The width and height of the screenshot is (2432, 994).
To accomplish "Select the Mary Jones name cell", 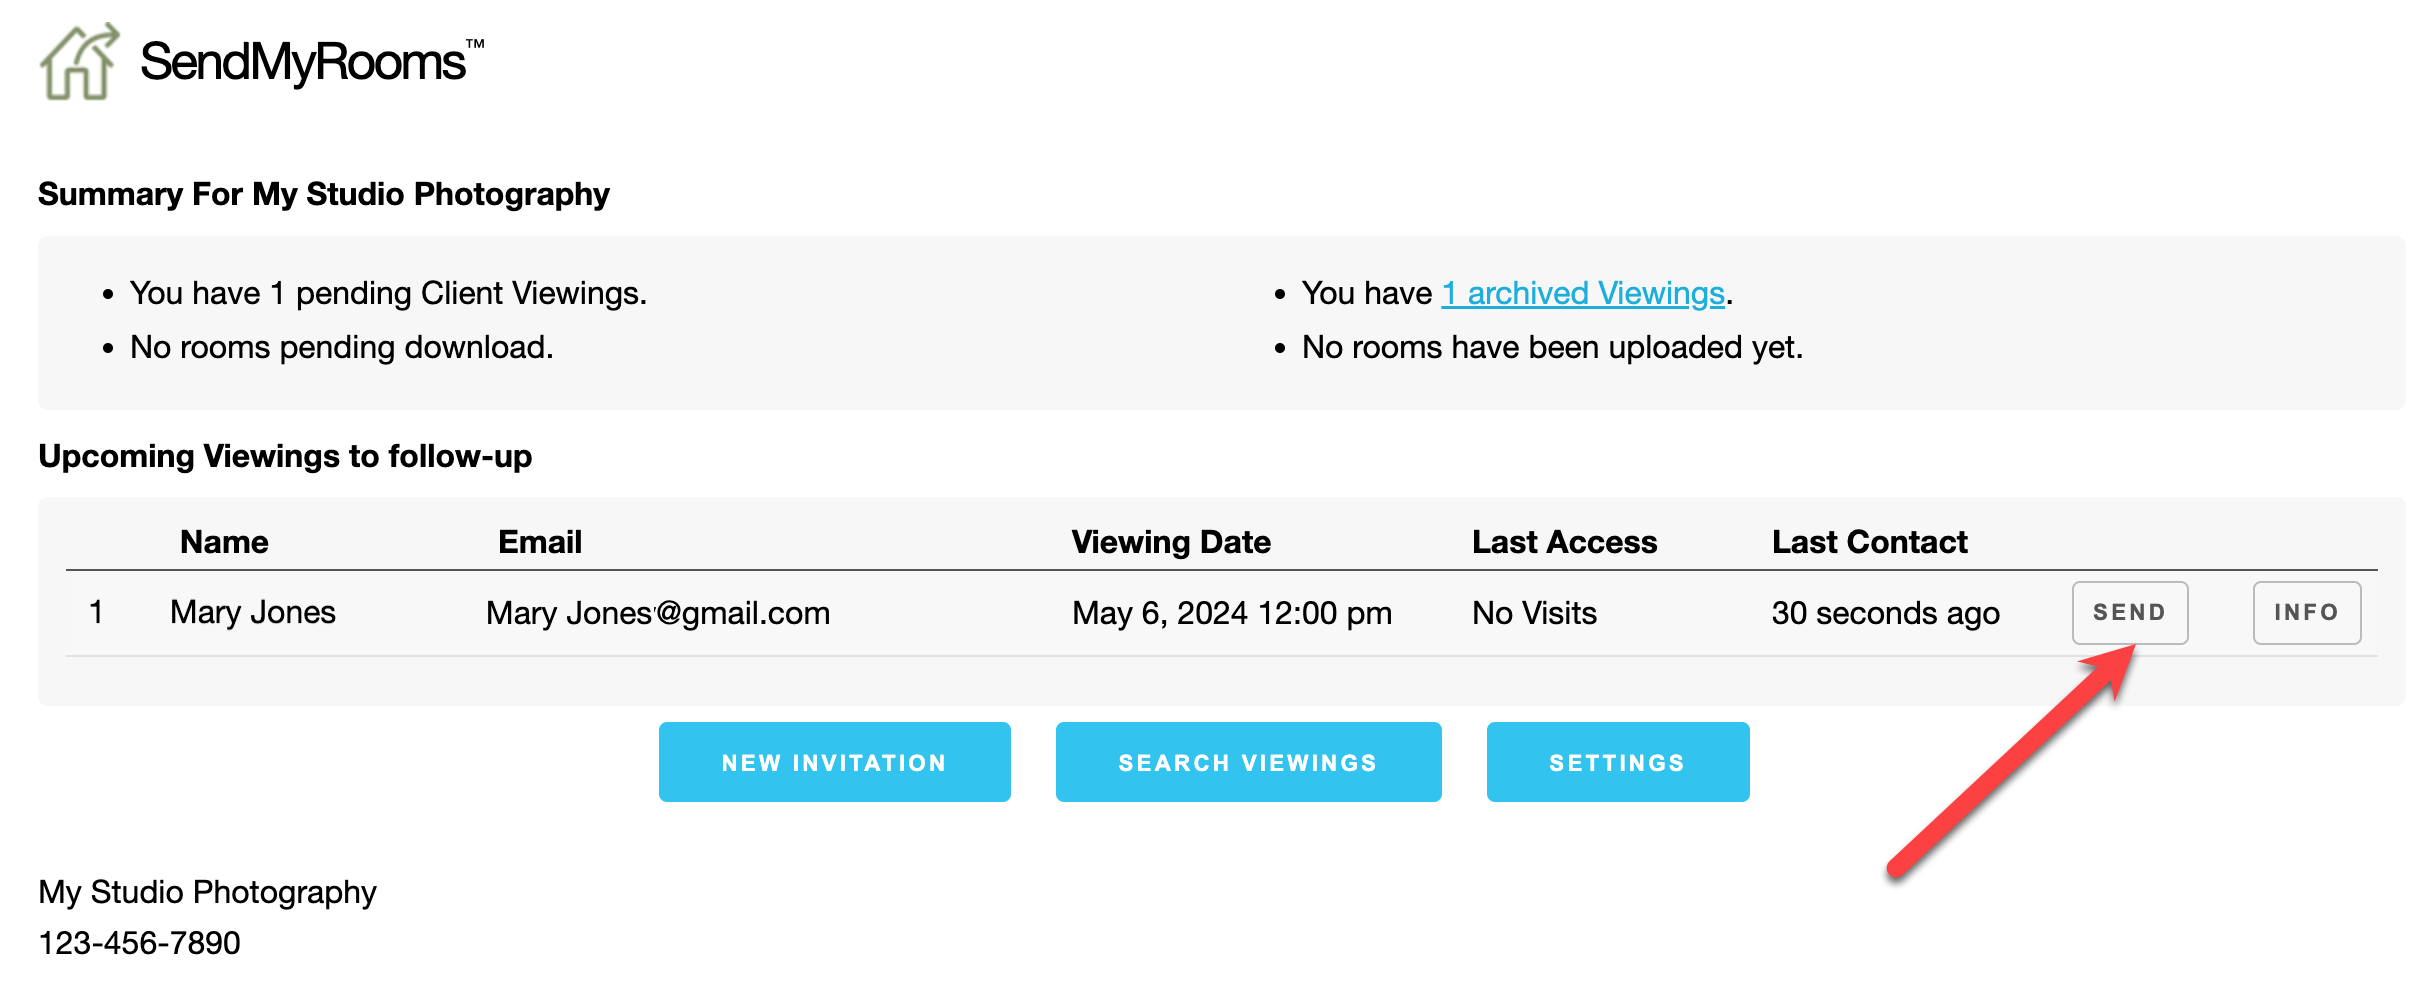I will [x=253, y=612].
